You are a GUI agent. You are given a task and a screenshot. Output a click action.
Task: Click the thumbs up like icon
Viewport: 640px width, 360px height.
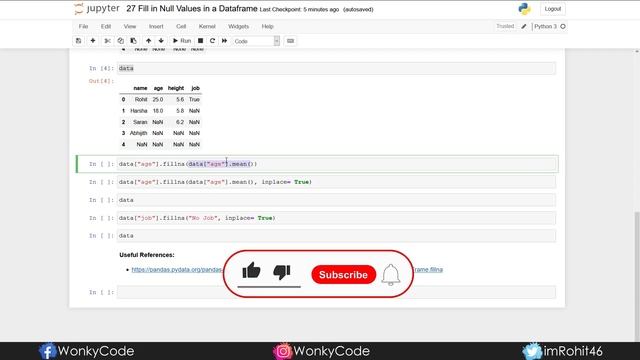251,271
